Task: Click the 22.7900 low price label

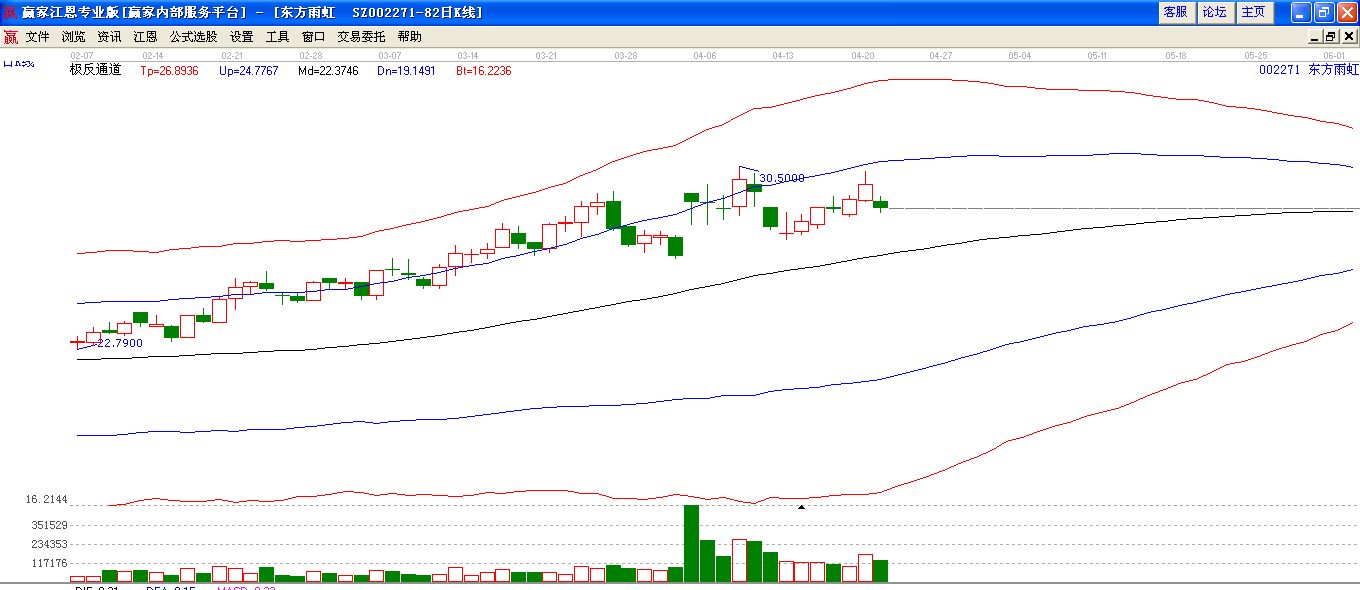Action: (x=120, y=343)
